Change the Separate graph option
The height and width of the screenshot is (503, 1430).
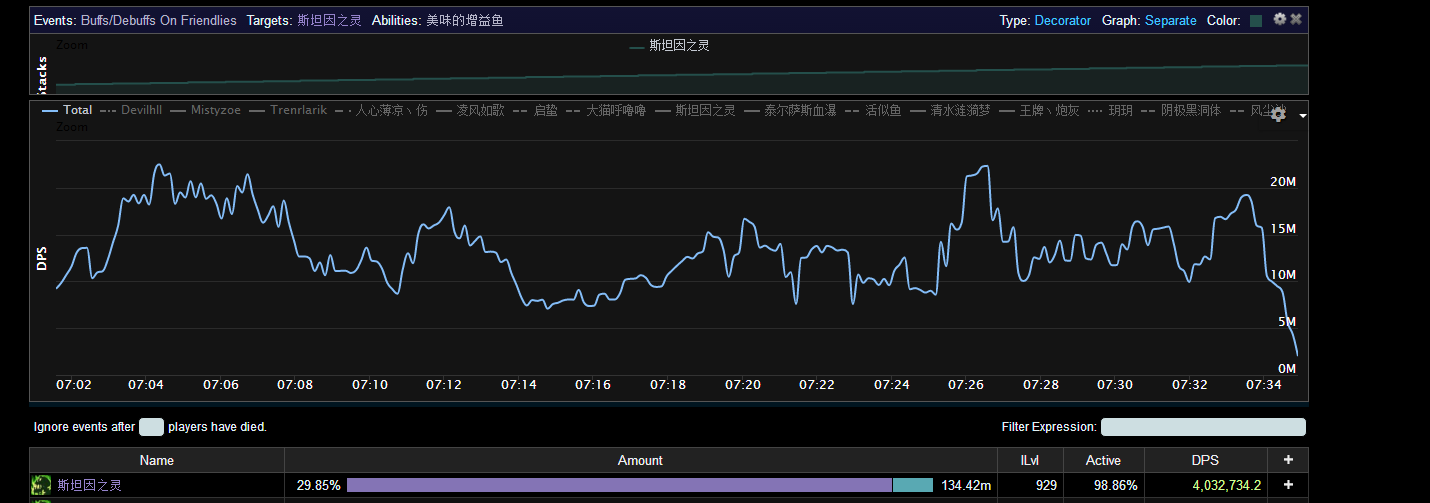point(1170,20)
